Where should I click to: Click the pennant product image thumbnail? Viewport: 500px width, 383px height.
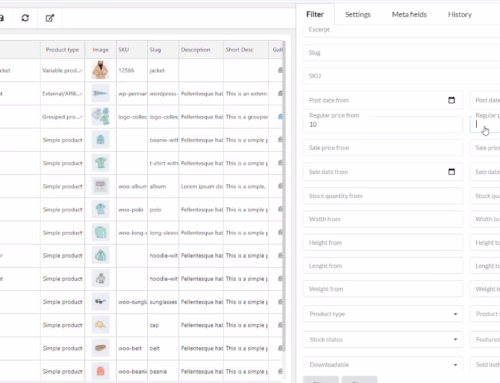(x=100, y=93)
